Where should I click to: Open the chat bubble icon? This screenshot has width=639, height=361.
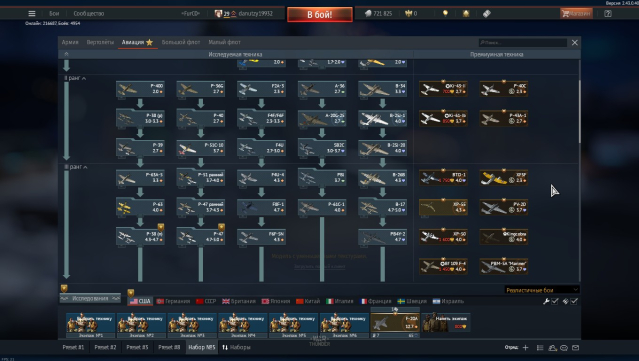[x=564, y=348]
